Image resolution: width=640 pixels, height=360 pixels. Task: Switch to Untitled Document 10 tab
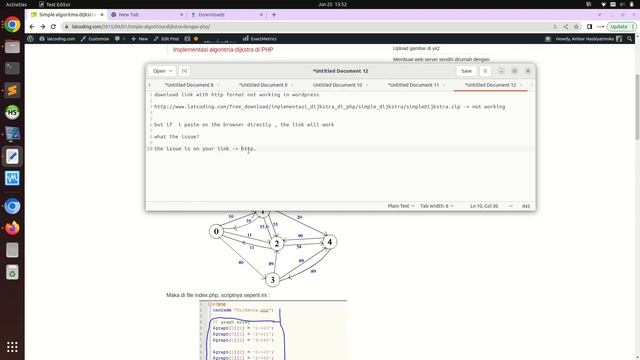pyautogui.click(x=338, y=85)
